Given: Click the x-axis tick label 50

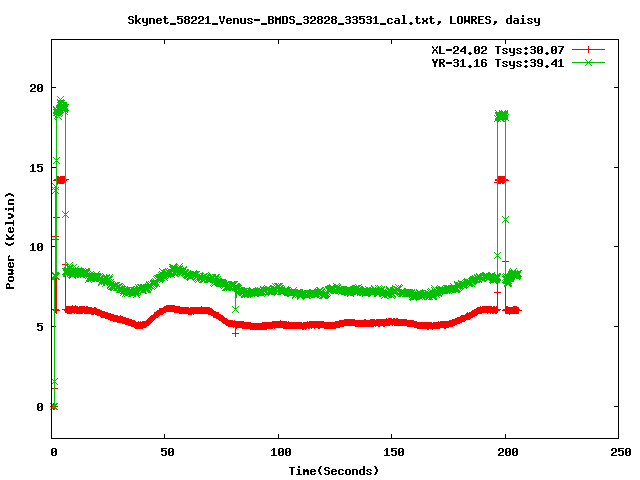Looking at the screenshot, I should pyautogui.click(x=167, y=452).
